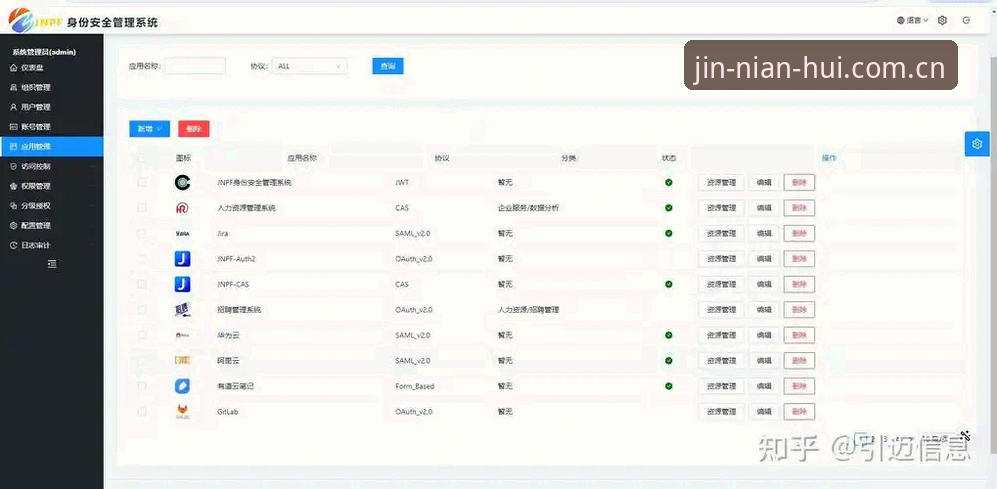This screenshot has width=997, height=489.
Task: Open 用户管理 in the sidebar
Action: 52,107
